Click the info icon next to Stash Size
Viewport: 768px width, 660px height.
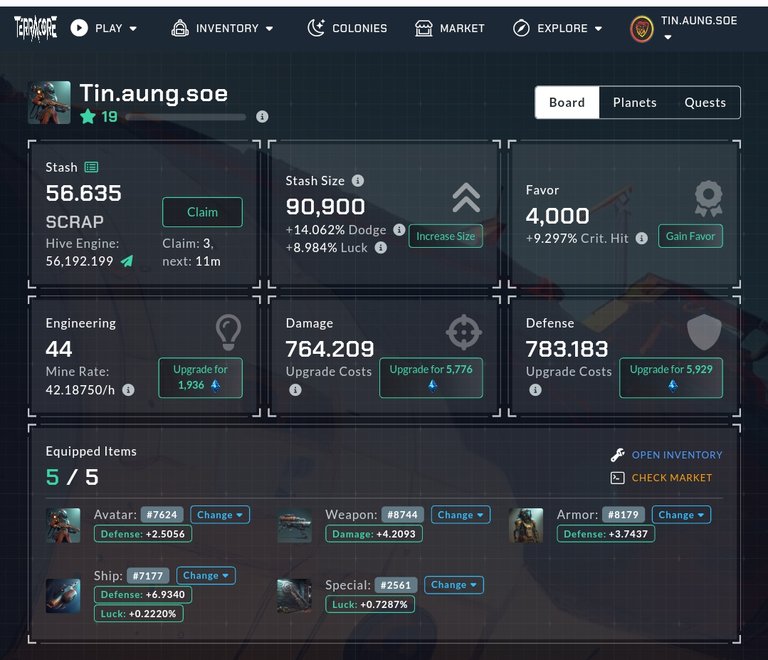[x=358, y=181]
